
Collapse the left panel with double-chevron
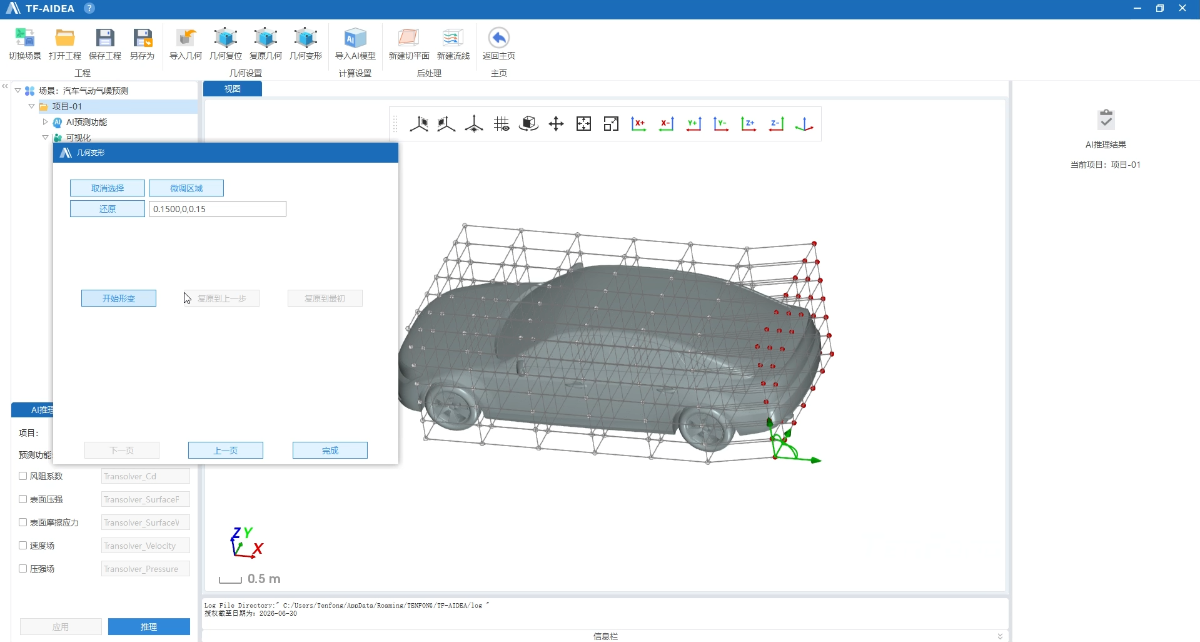click(4, 87)
